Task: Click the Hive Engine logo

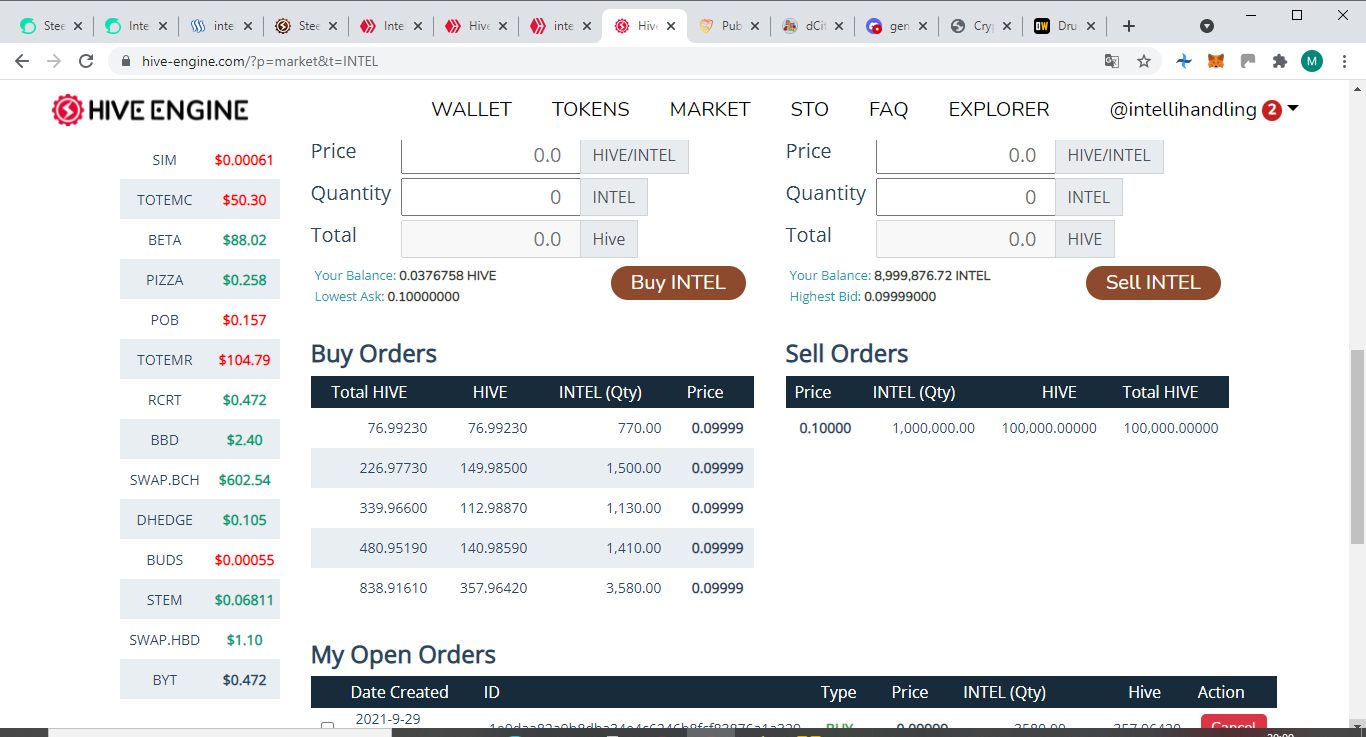Action: pyautogui.click(x=150, y=110)
